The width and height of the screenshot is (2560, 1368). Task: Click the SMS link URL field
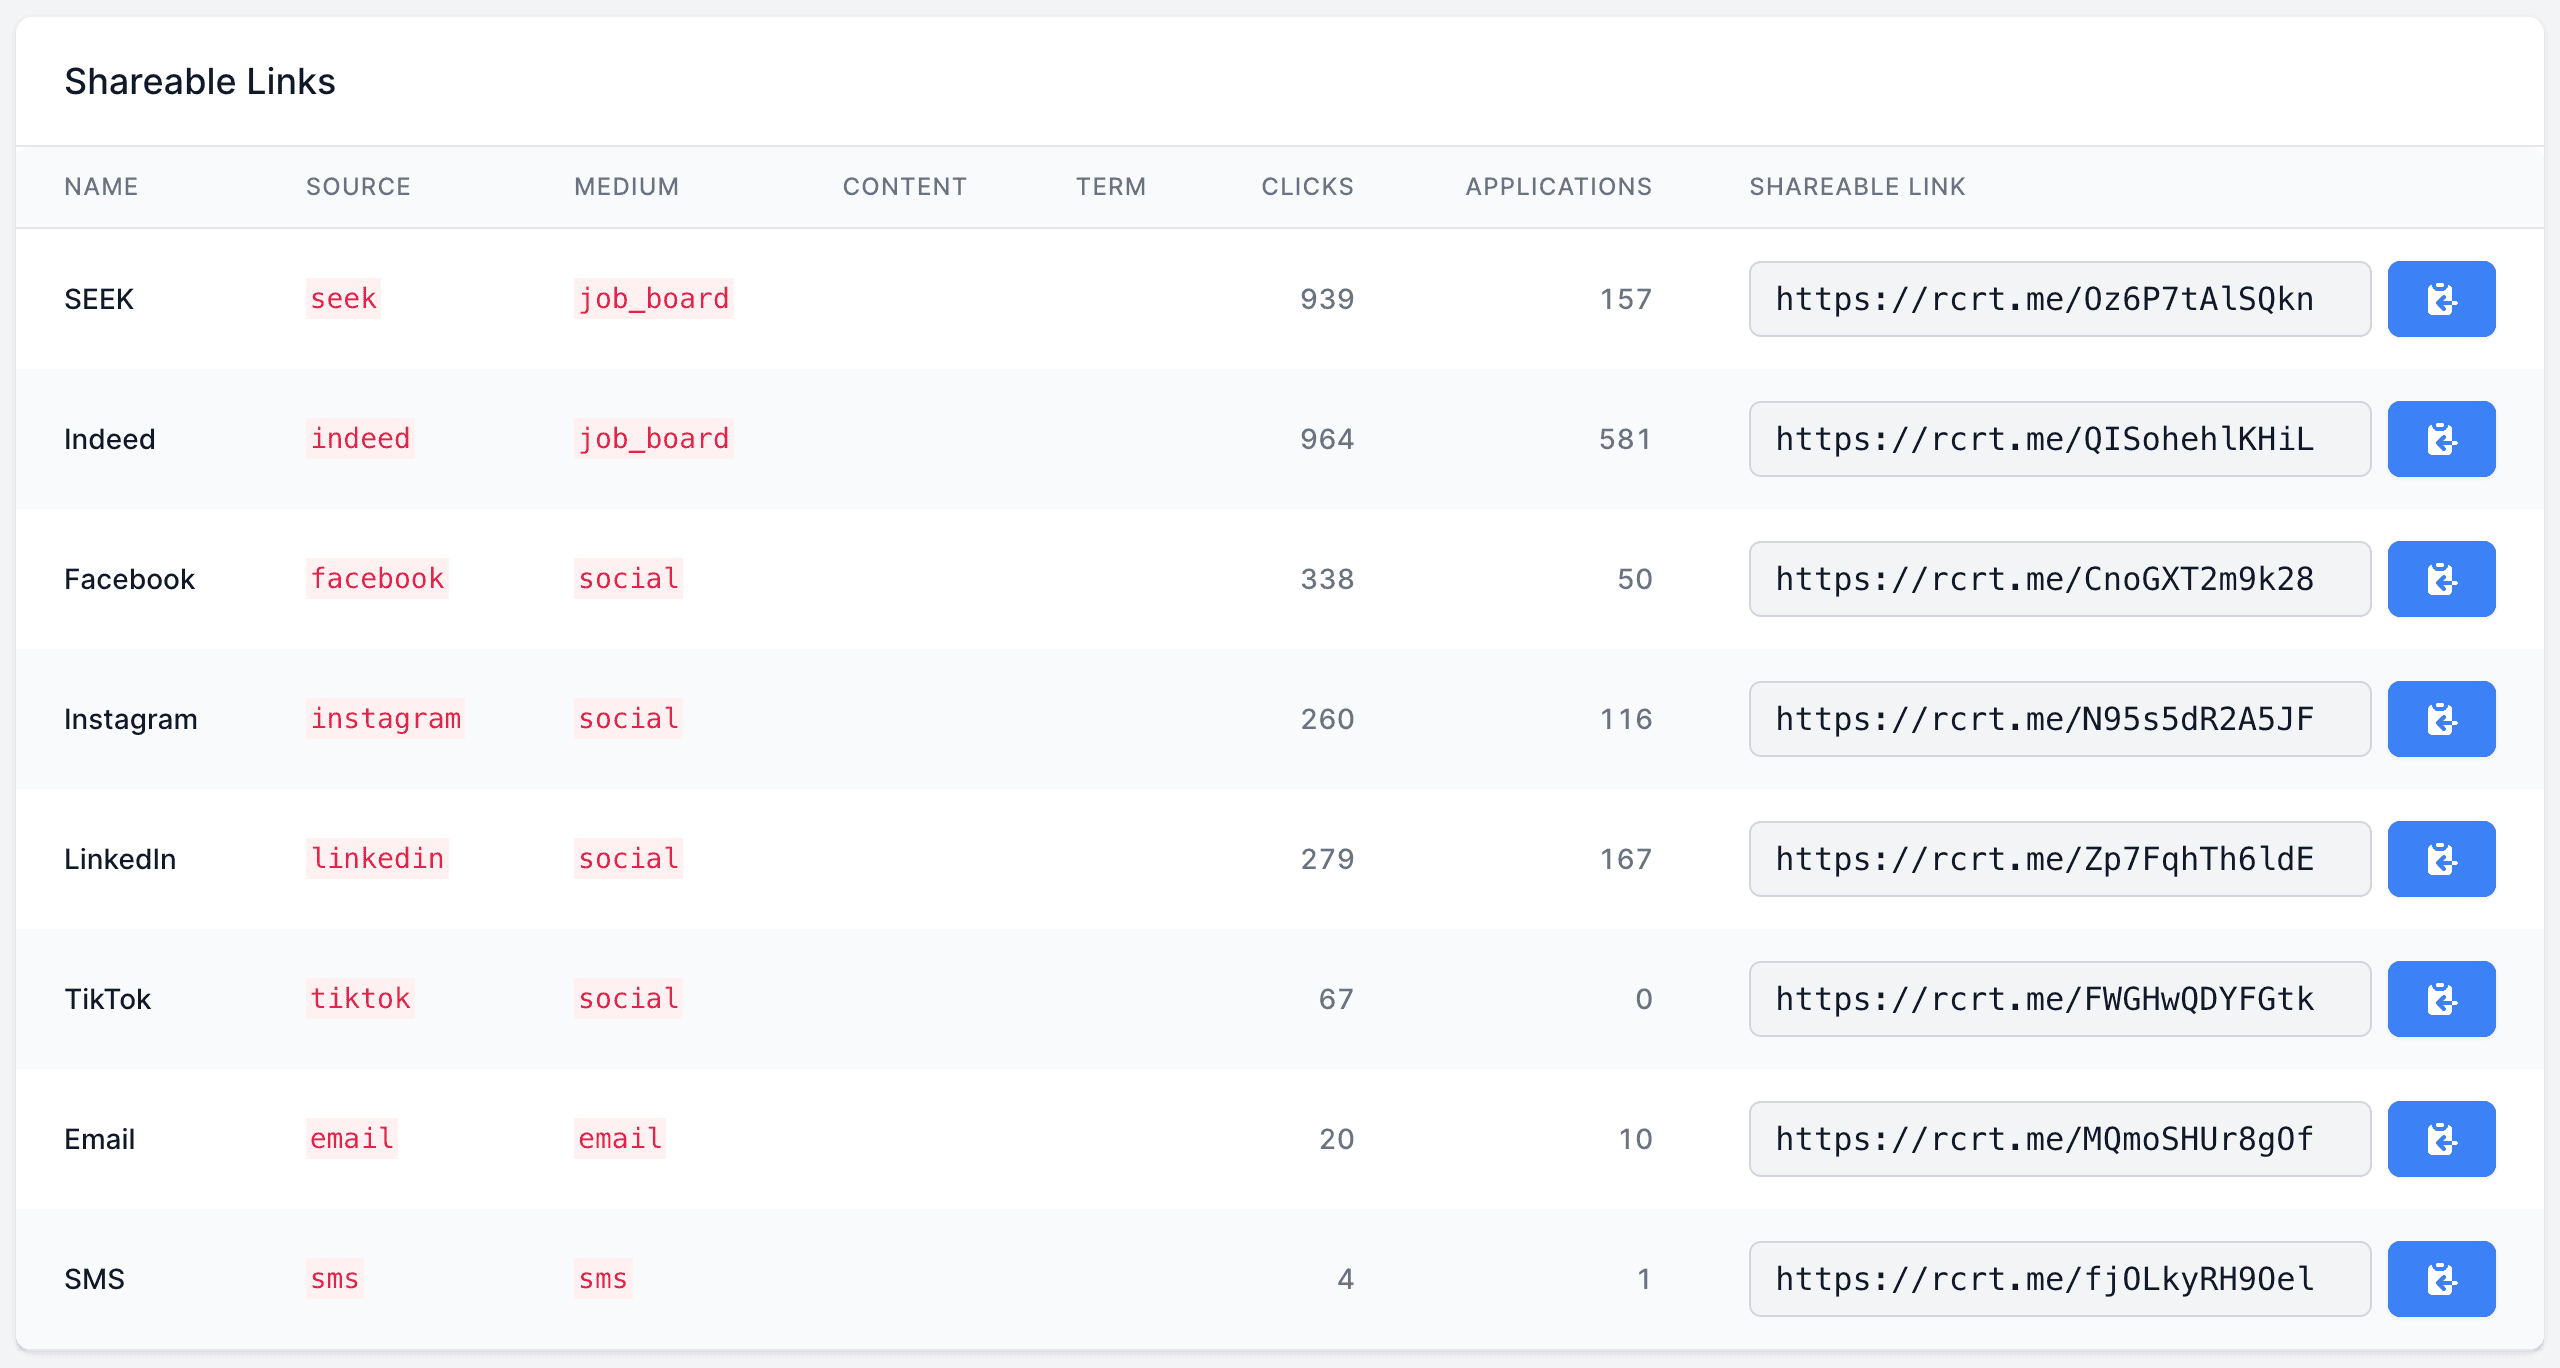click(2059, 1279)
